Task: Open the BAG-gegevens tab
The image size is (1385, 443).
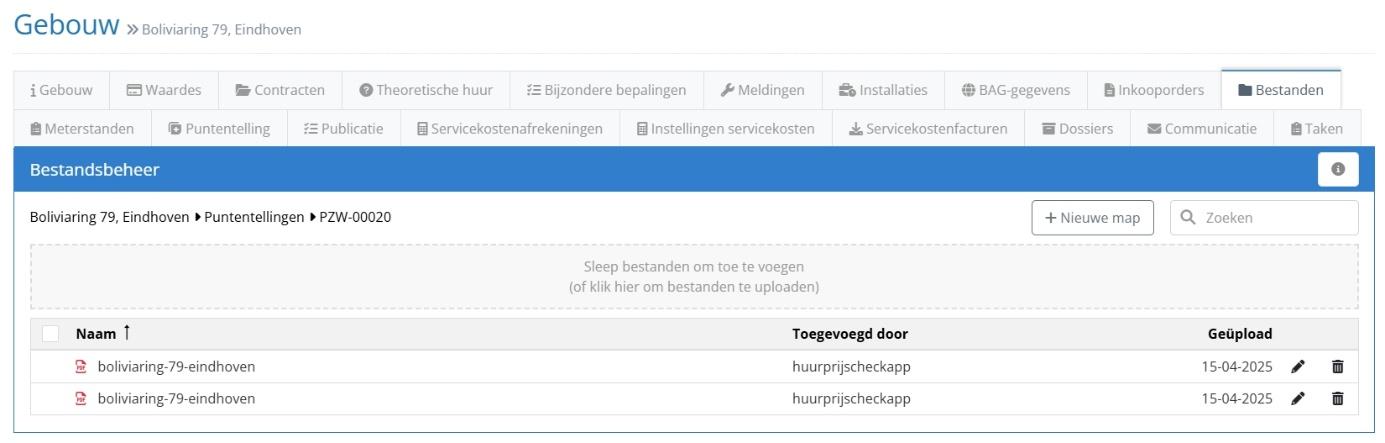Action: [x=1015, y=90]
